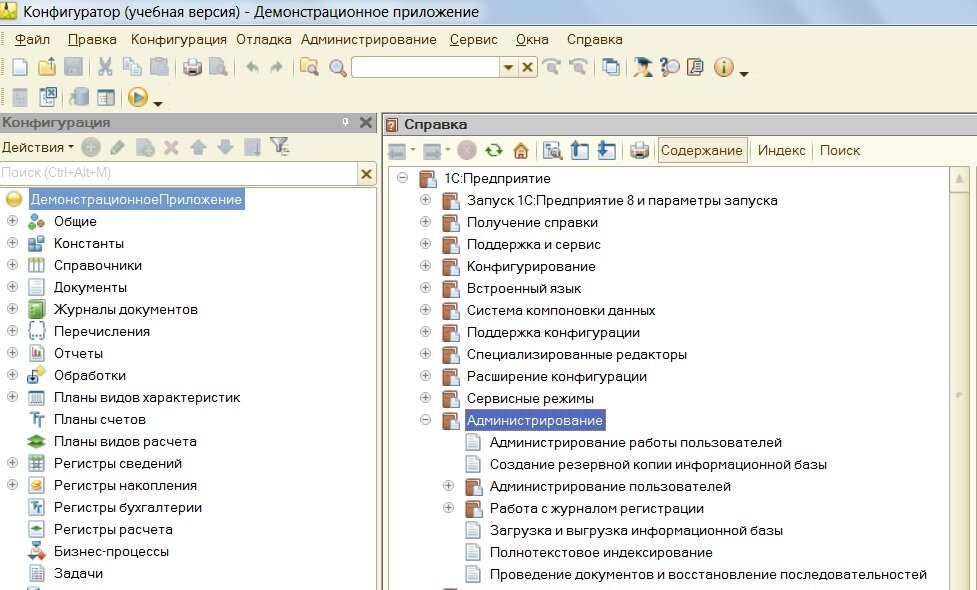This screenshot has height=590, width=977.
Task: Click the New document icon in main toolbar
Action: (20, 67)
